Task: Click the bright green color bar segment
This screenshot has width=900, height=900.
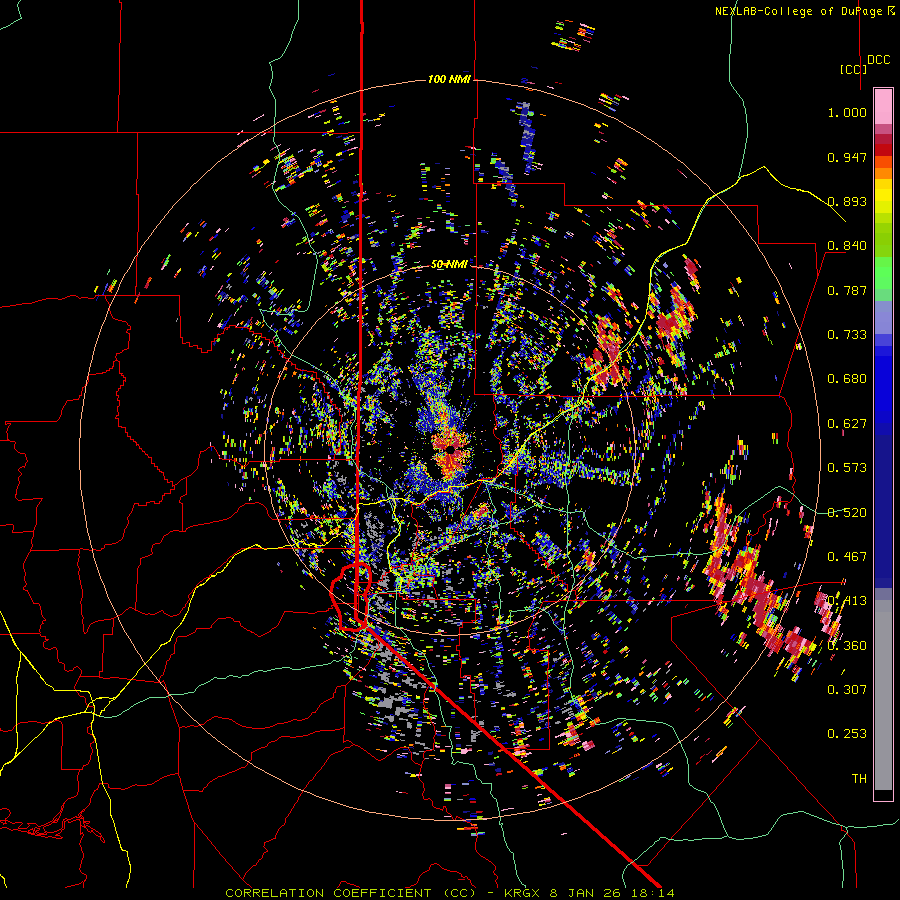Action: click(883, 274)
